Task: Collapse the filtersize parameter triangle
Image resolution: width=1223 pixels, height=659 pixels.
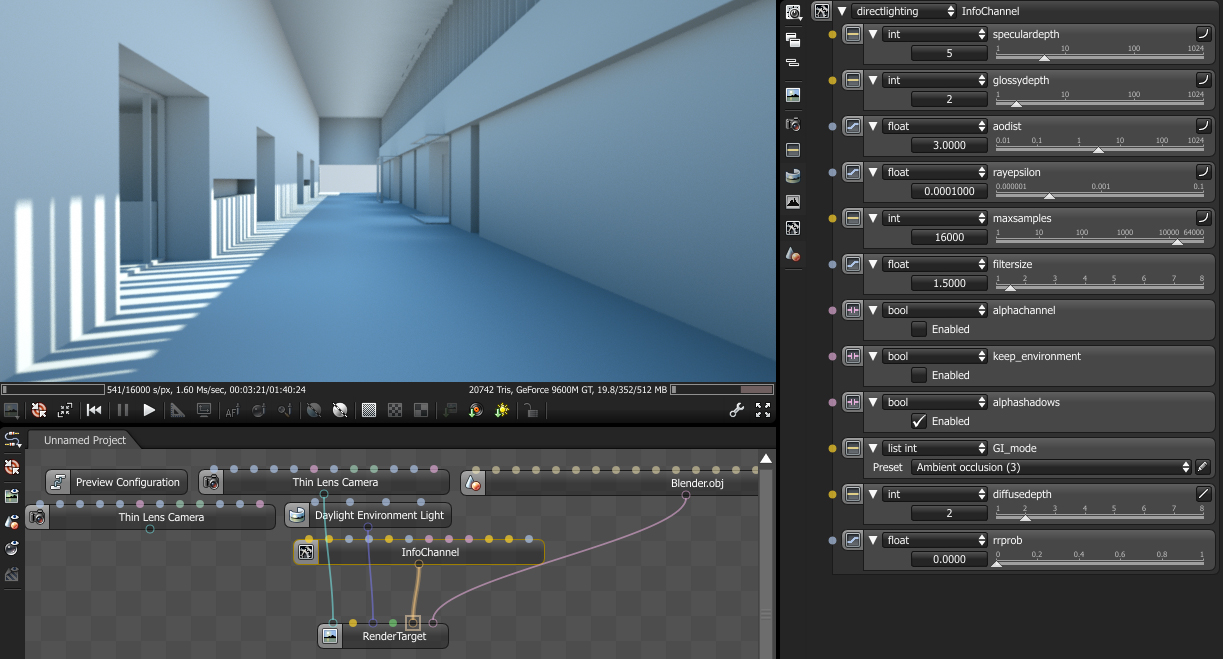Action: click(873, 264)
